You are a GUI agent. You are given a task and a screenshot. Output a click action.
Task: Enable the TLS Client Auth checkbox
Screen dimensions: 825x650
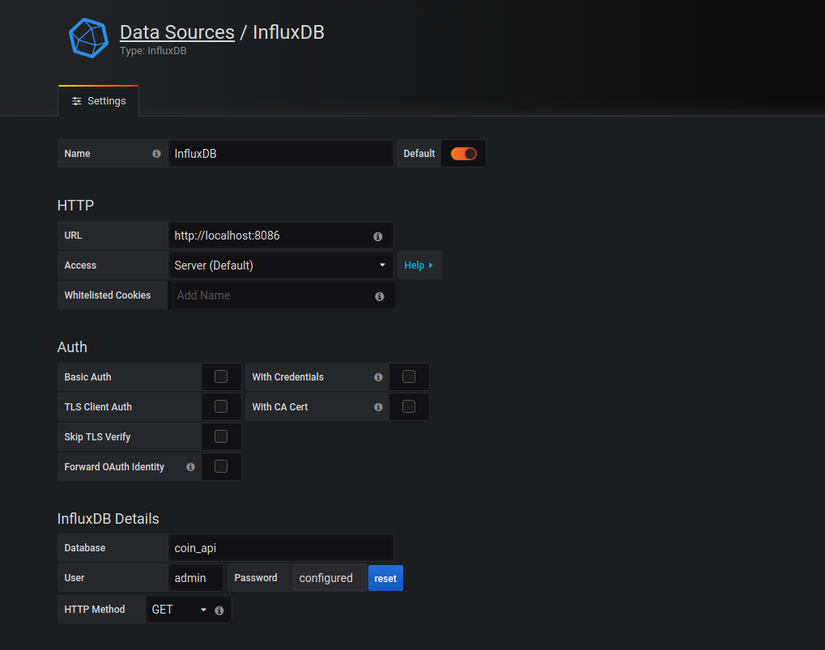tap(221, 407)
